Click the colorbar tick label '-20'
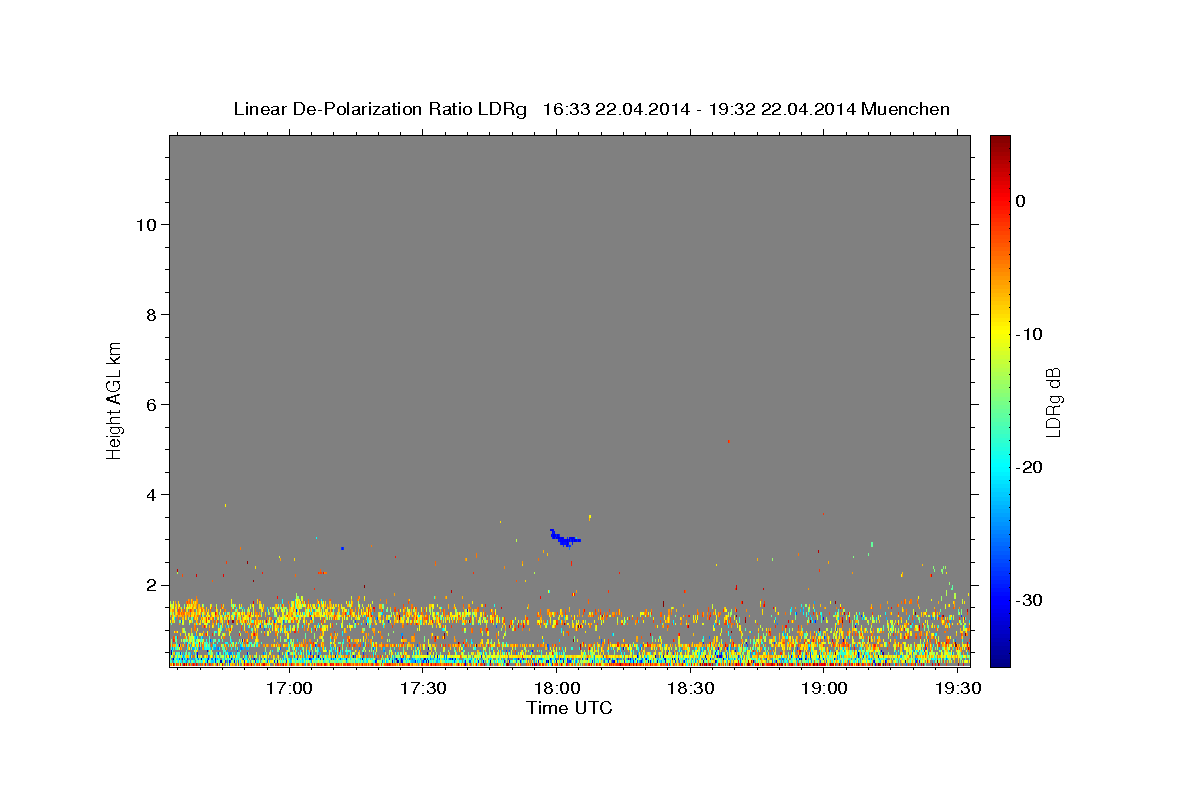This screenshot has height=800, width=1200. [x=1030, y=467]
